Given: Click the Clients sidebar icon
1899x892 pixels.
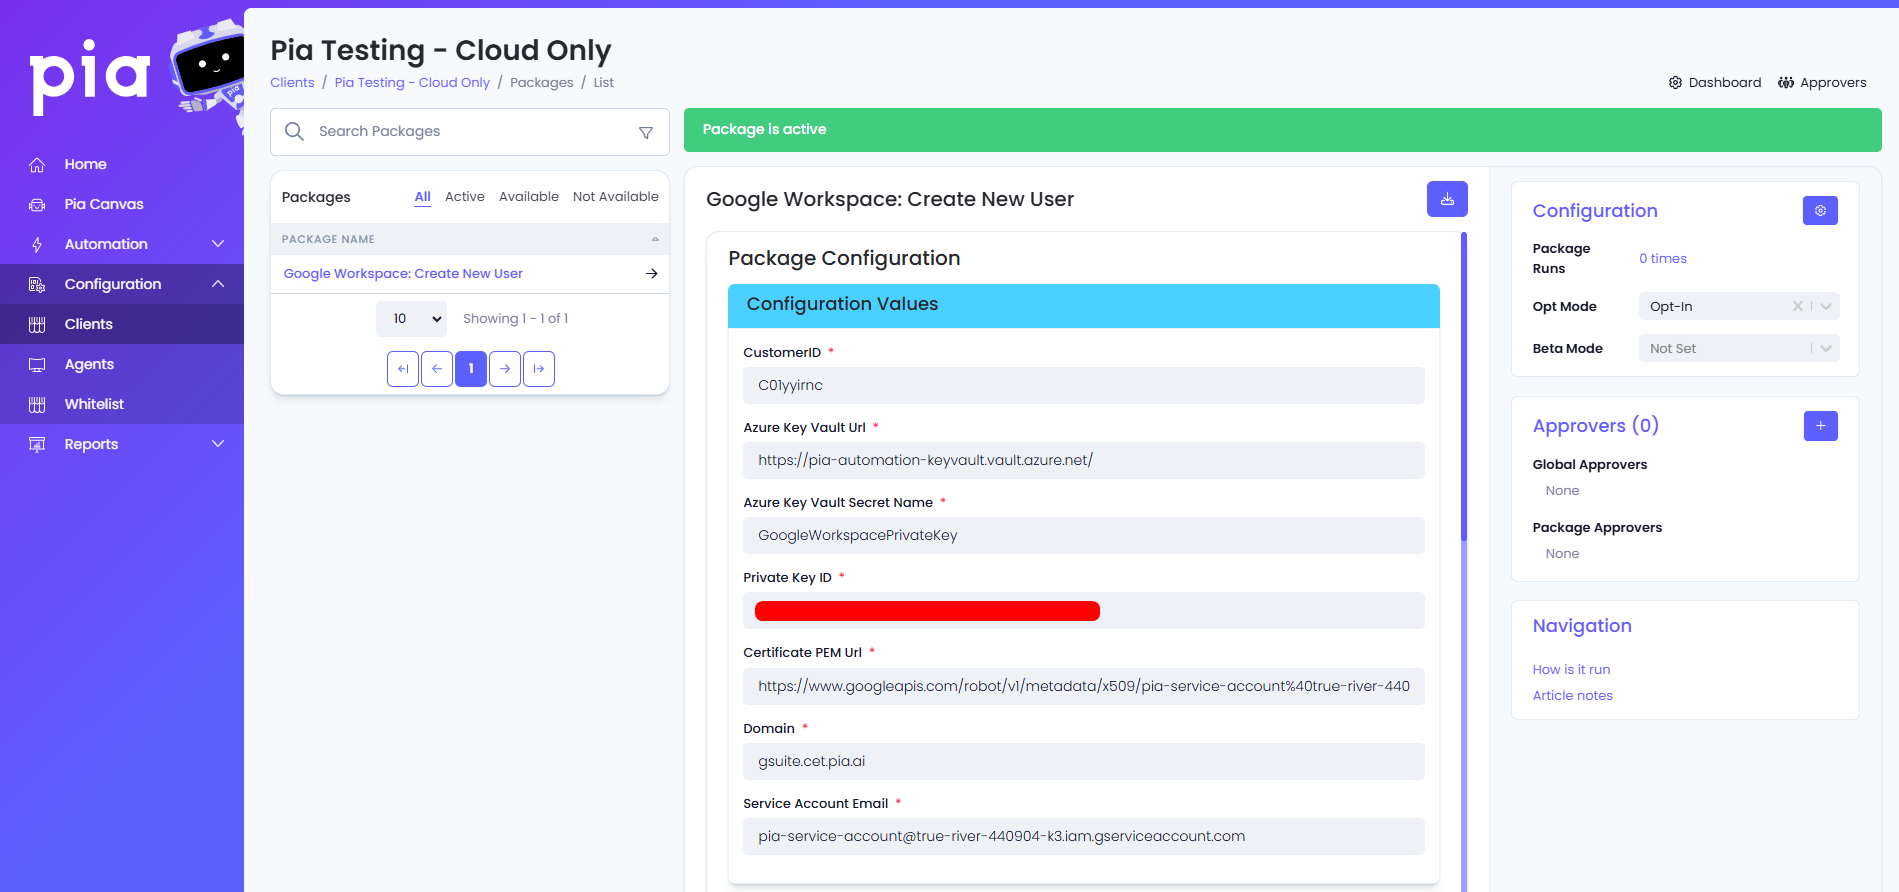Looking at the screenshot, I should 37,324.
